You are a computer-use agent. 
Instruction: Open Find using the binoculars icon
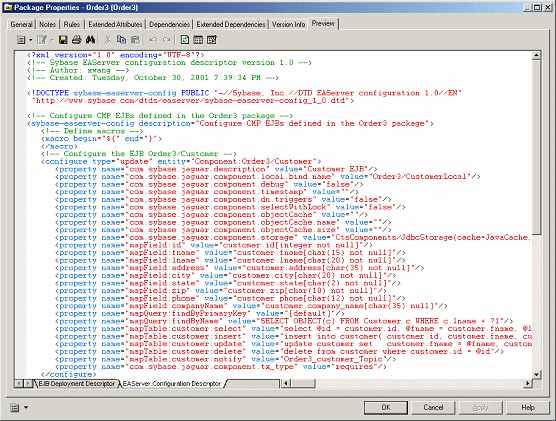[90, 40]
